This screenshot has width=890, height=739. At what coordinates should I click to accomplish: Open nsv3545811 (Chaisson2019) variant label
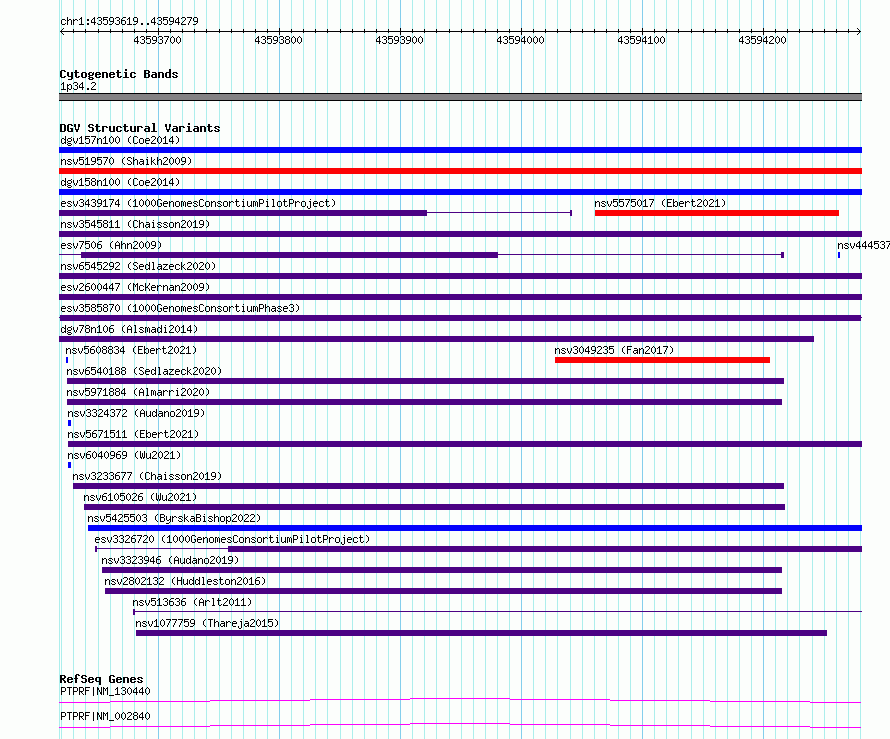135,224
